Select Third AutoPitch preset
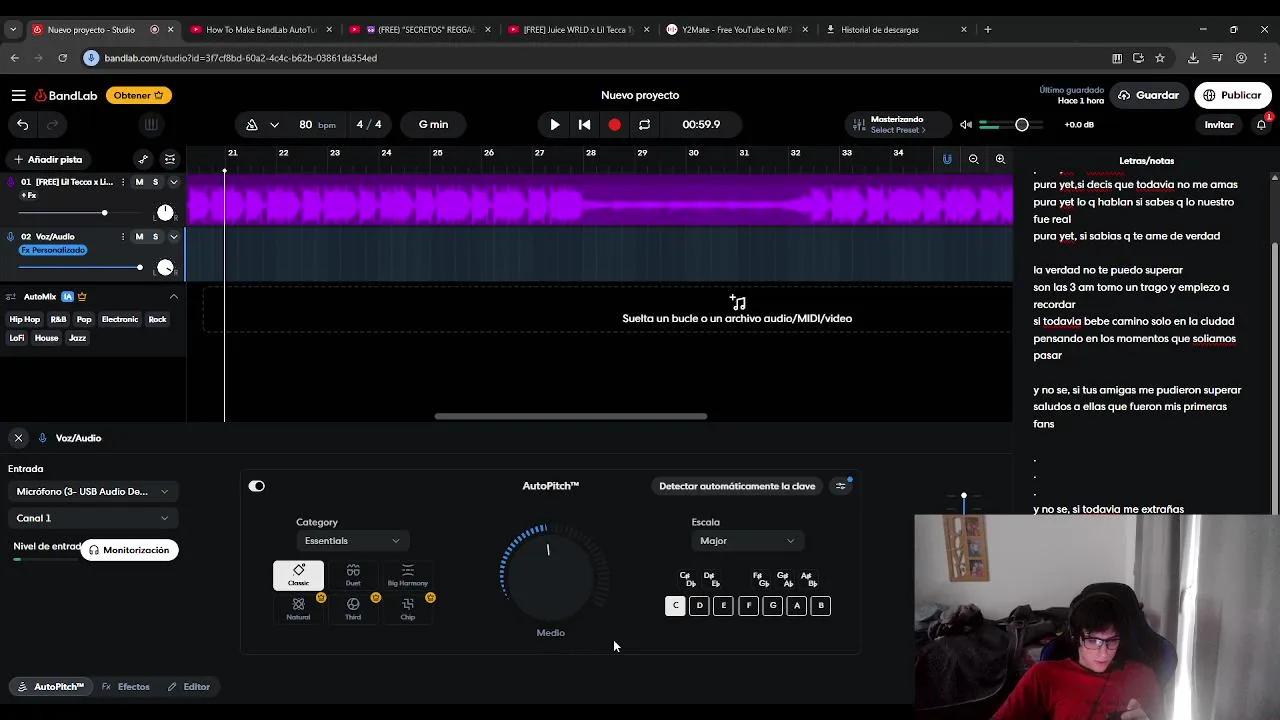This screenshot has width=1280, height=720. point(353,609)
